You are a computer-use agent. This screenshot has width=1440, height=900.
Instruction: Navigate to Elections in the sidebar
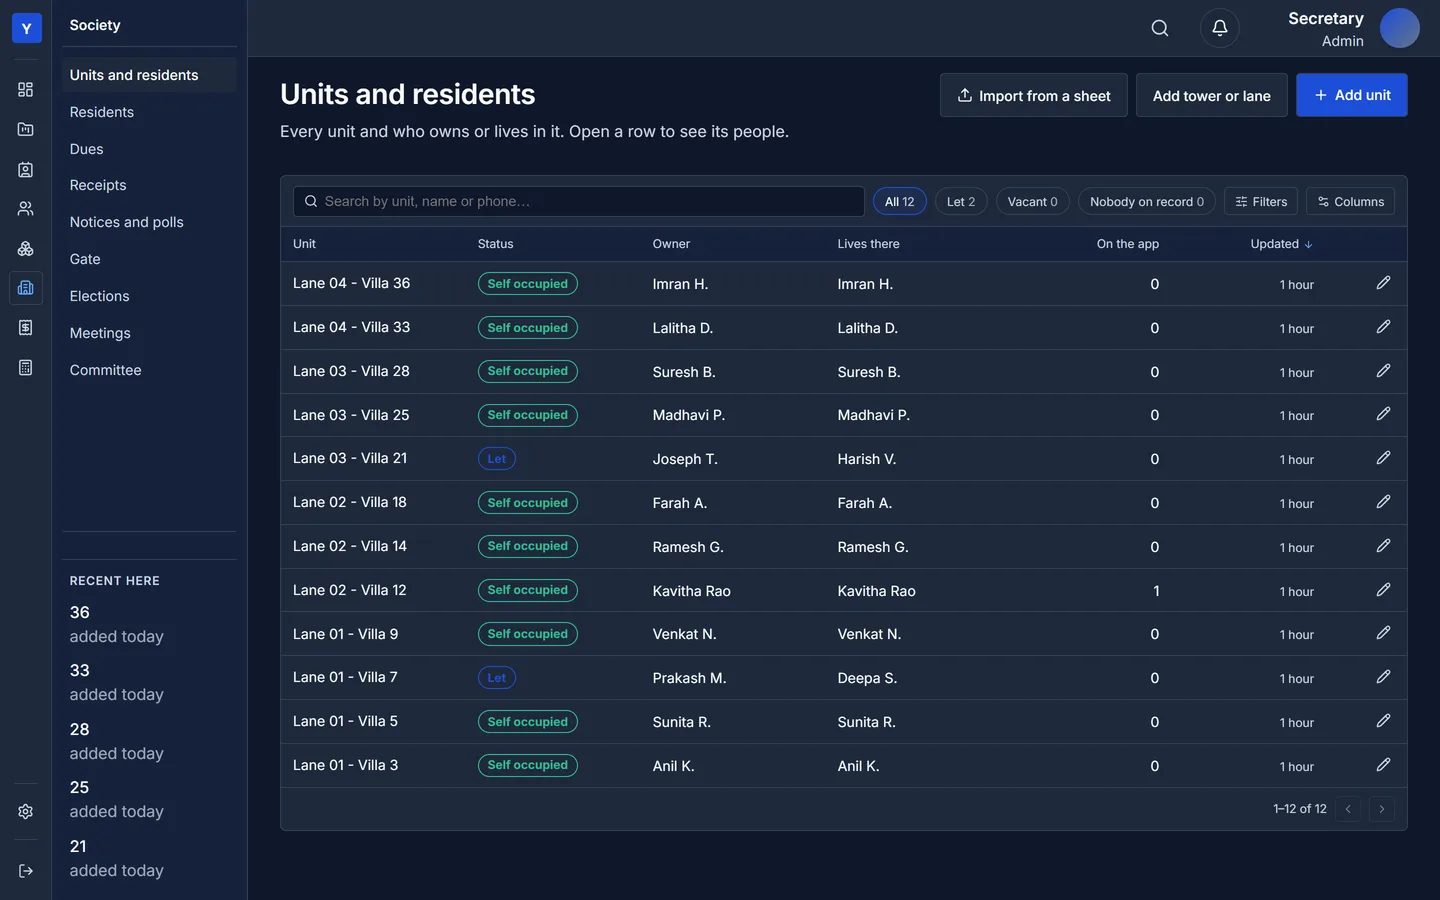149,296
